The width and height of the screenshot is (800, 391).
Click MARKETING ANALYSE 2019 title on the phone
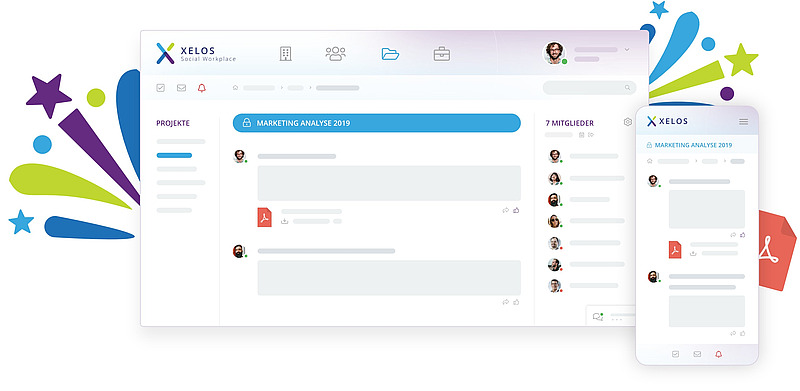pos(693,145)
